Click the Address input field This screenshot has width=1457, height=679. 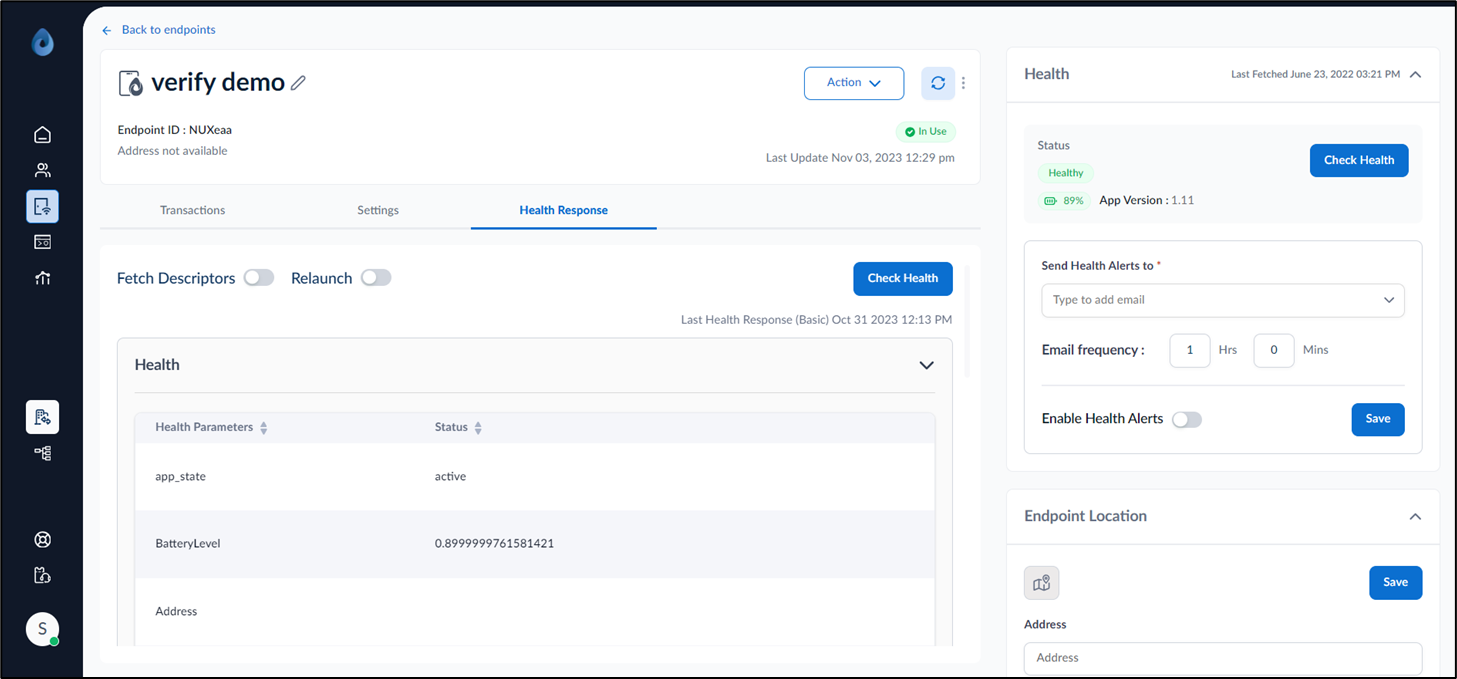click(x=1223, y=658)
